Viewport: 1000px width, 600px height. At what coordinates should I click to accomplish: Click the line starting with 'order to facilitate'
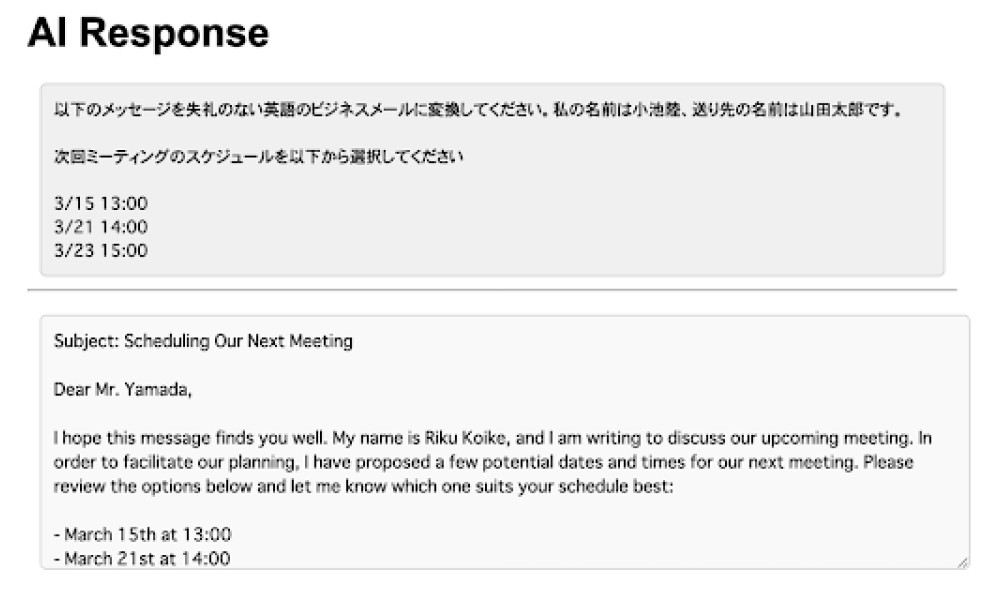(x=483, y=462)
